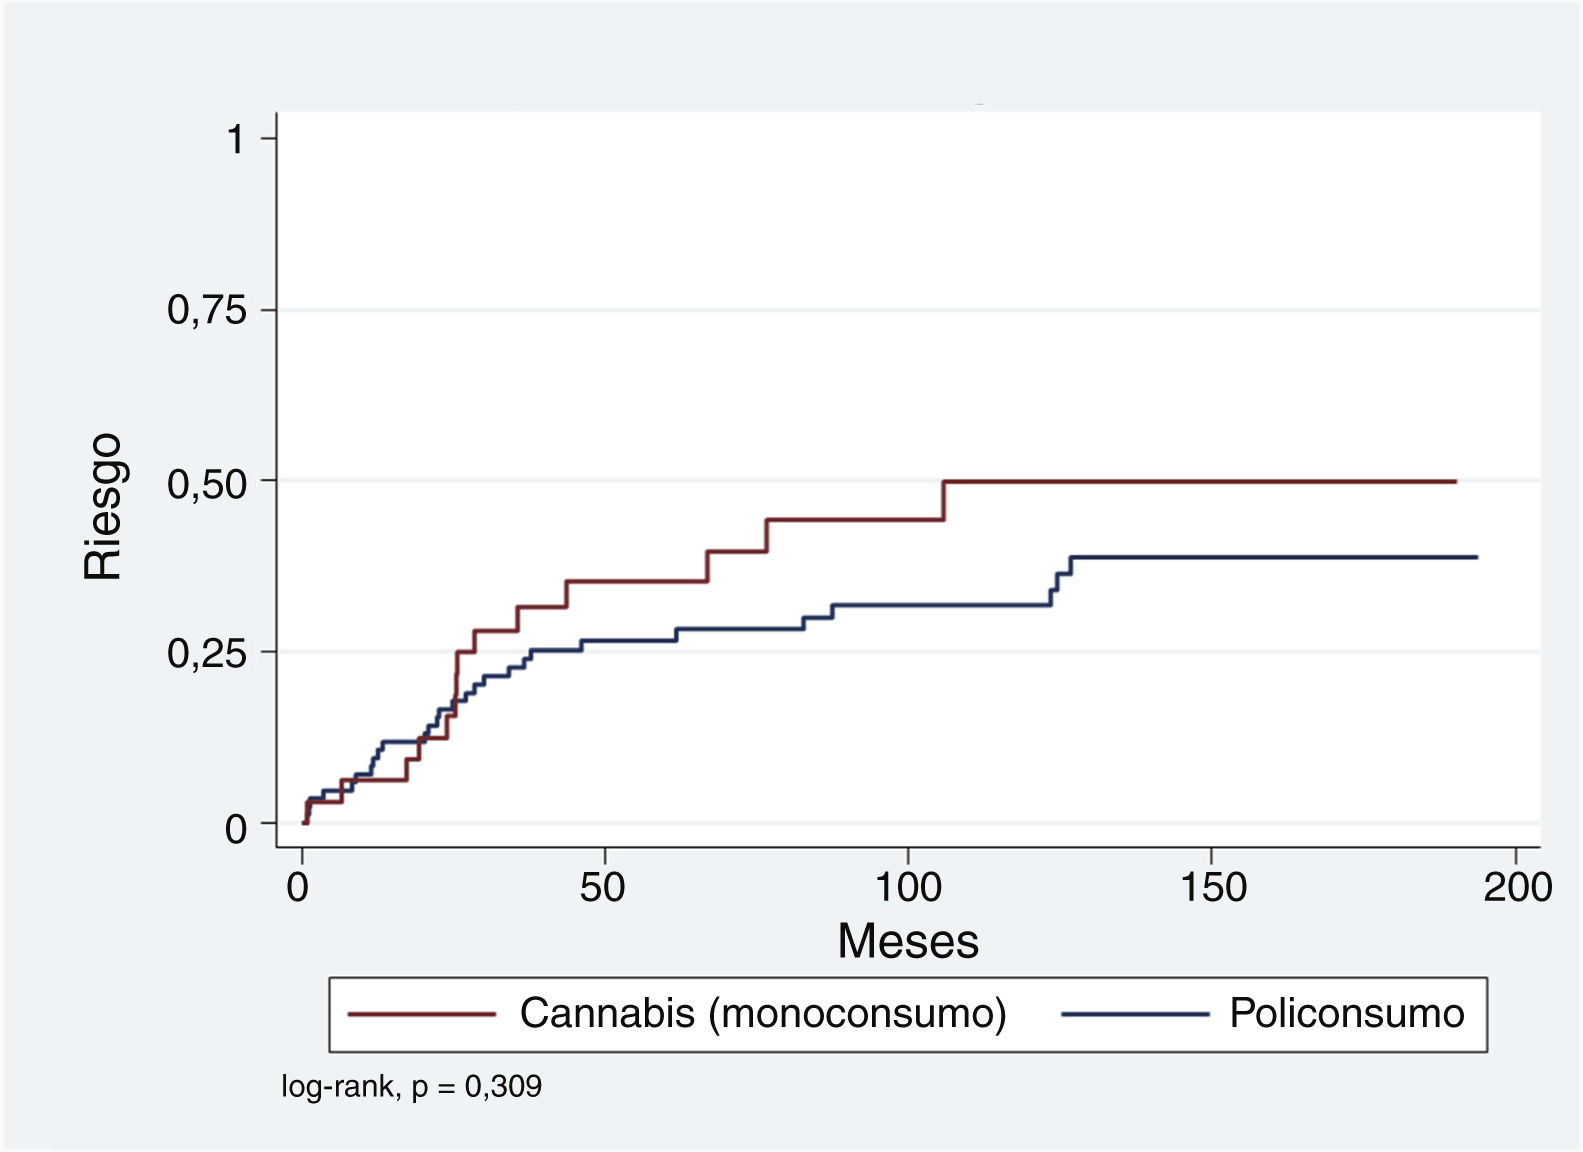Select the Cannabis (monoconsumo) legend label
The width and height of the screenshot is (1583, 1152).
(762, 1014)
